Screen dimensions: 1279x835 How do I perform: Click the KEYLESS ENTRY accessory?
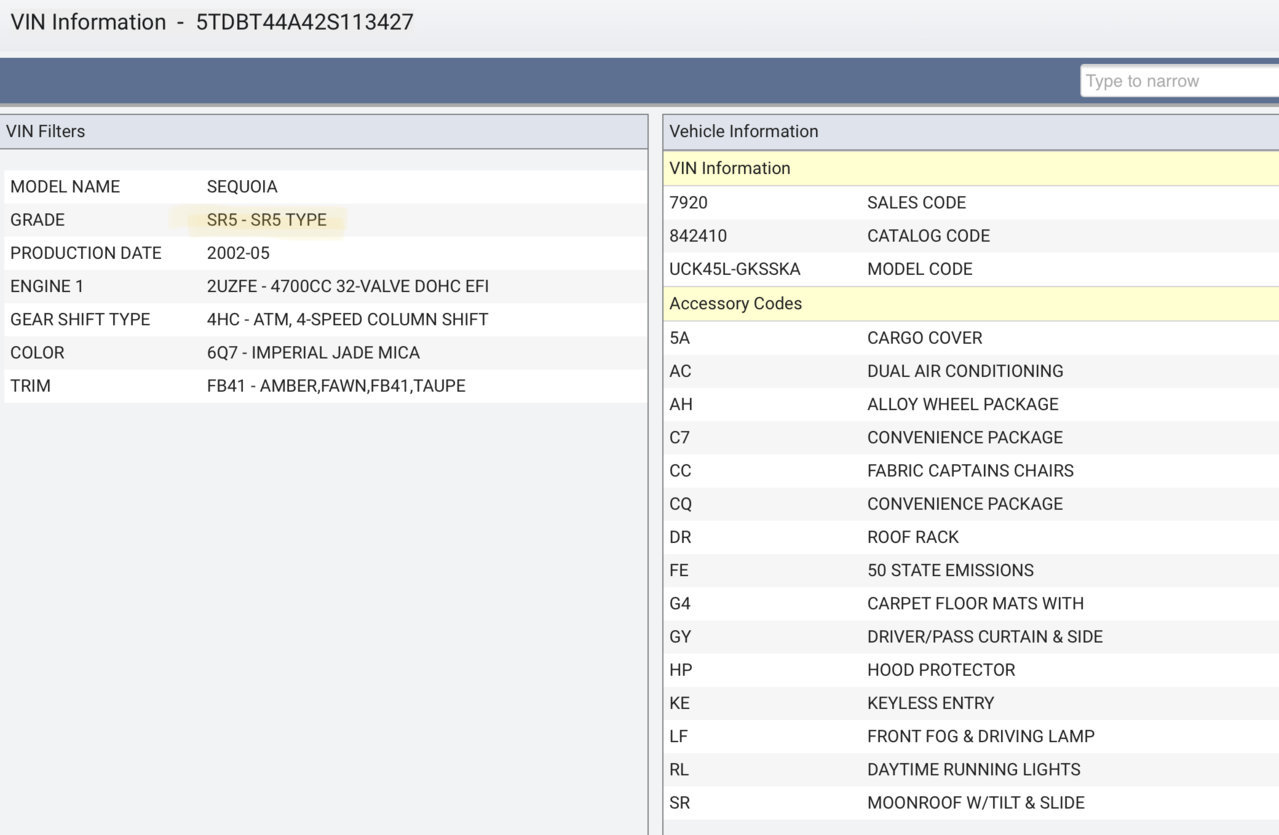(x=931, y=701)
